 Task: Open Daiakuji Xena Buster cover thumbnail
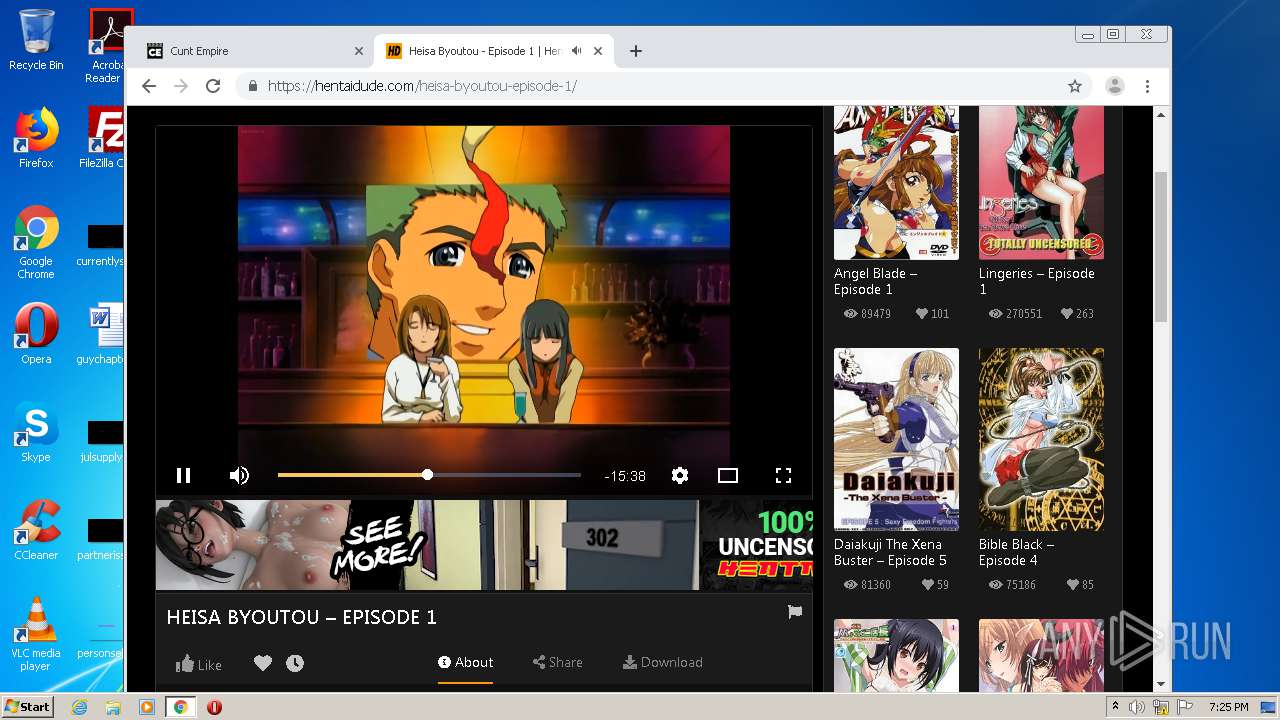pos(896,439)
